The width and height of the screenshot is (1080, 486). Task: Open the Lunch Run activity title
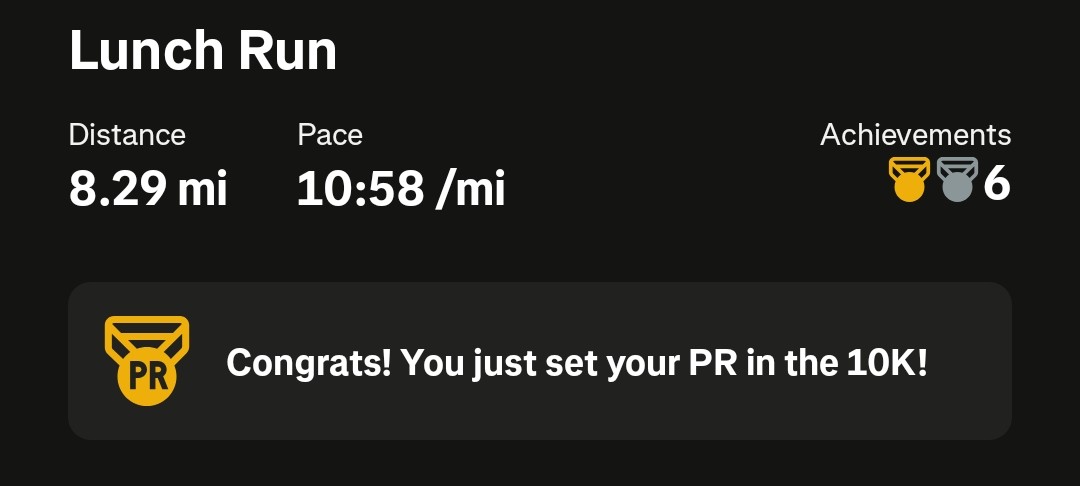(x=203, y=52)
